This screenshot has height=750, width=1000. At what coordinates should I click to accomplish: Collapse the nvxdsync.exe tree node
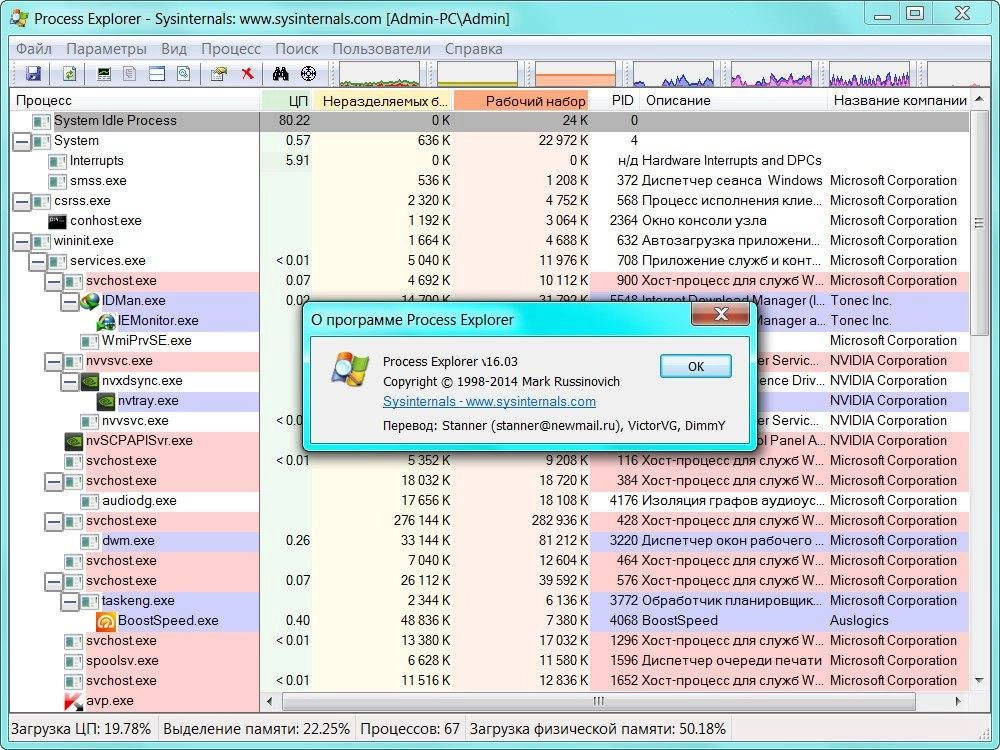pos(70,381)
